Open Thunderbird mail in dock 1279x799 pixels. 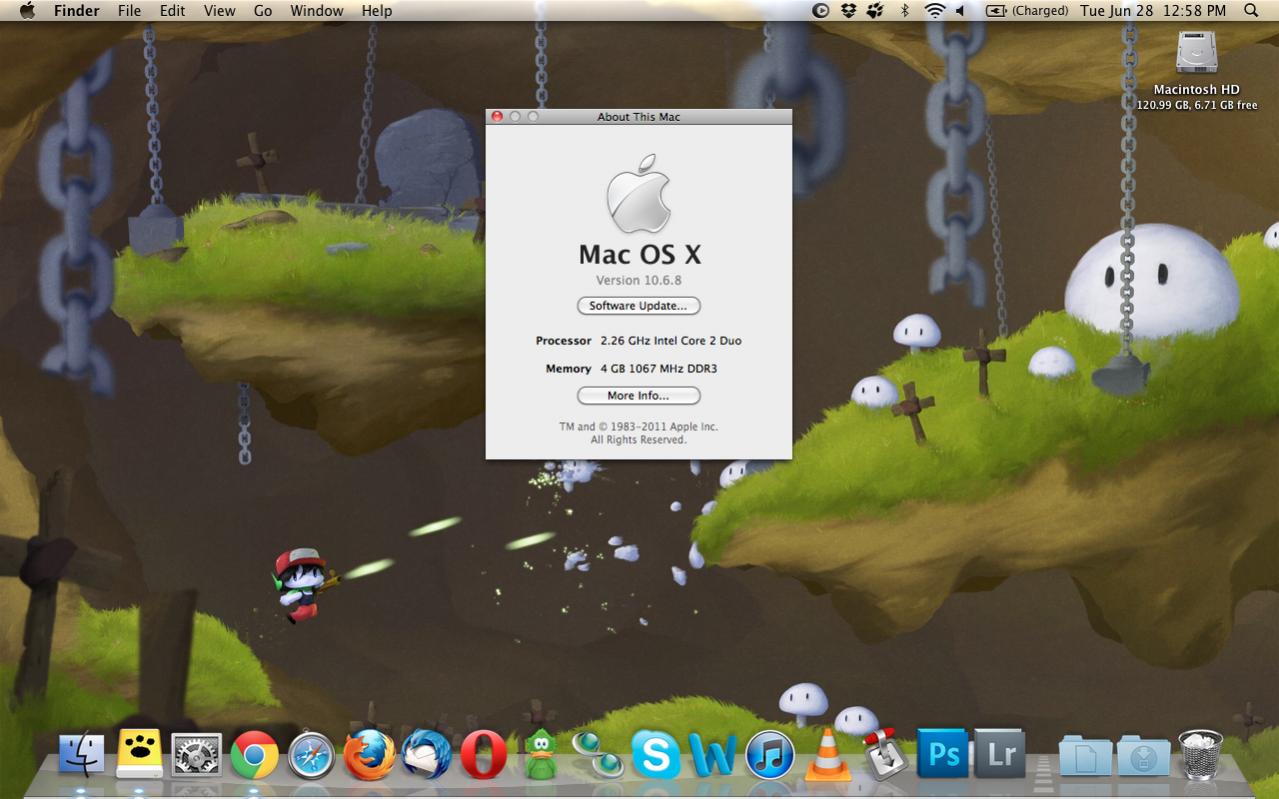426,755
